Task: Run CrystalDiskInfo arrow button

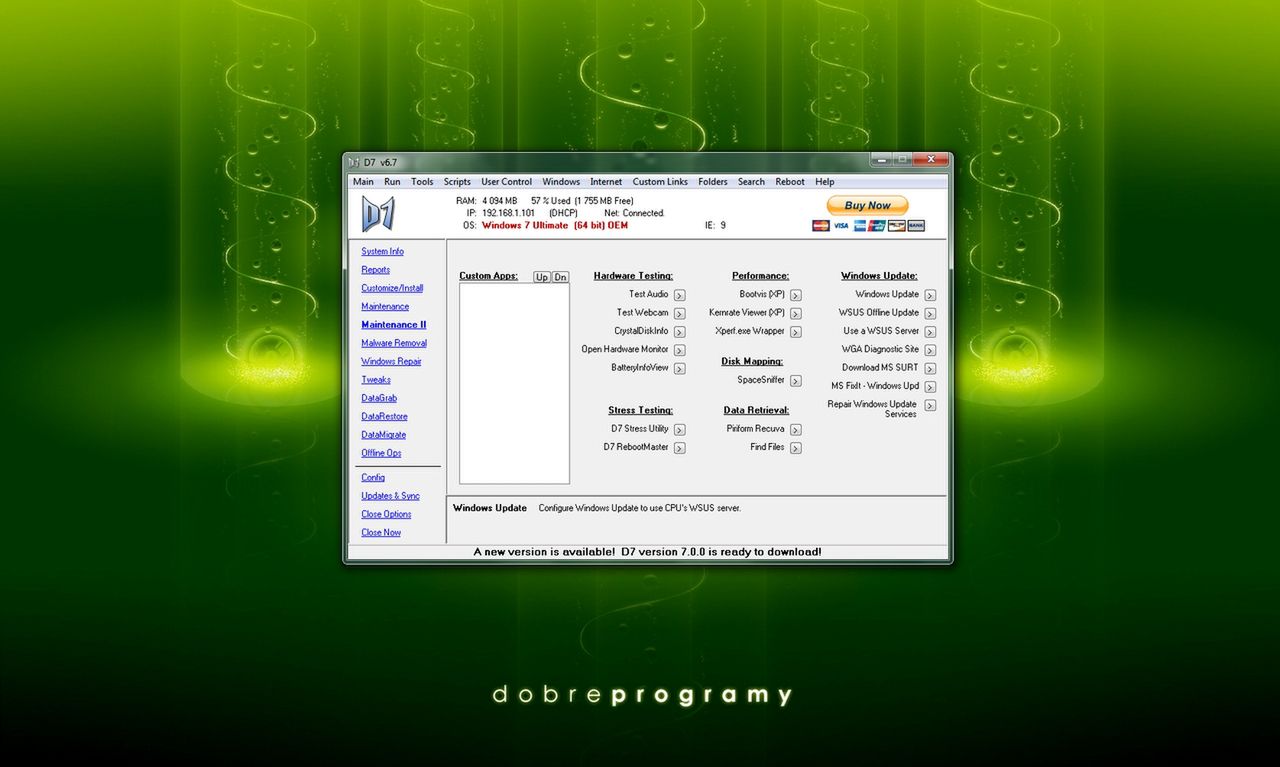Action: [679, 332]
